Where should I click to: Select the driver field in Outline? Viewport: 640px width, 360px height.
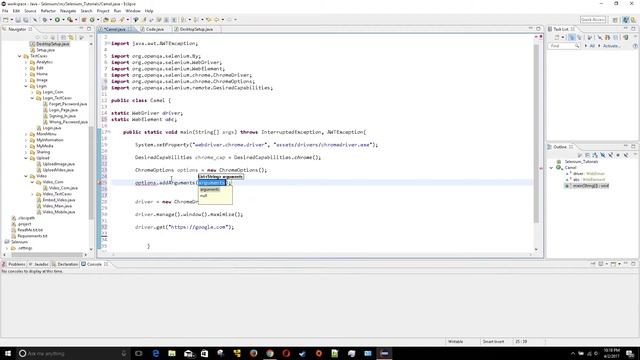coord(586,173)
